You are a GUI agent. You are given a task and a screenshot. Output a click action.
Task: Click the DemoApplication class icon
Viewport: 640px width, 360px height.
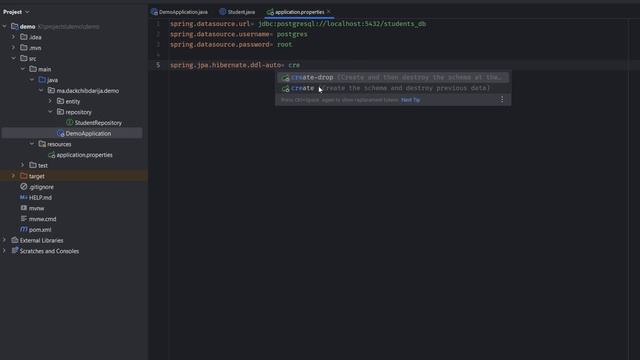(x=60, y=133)
